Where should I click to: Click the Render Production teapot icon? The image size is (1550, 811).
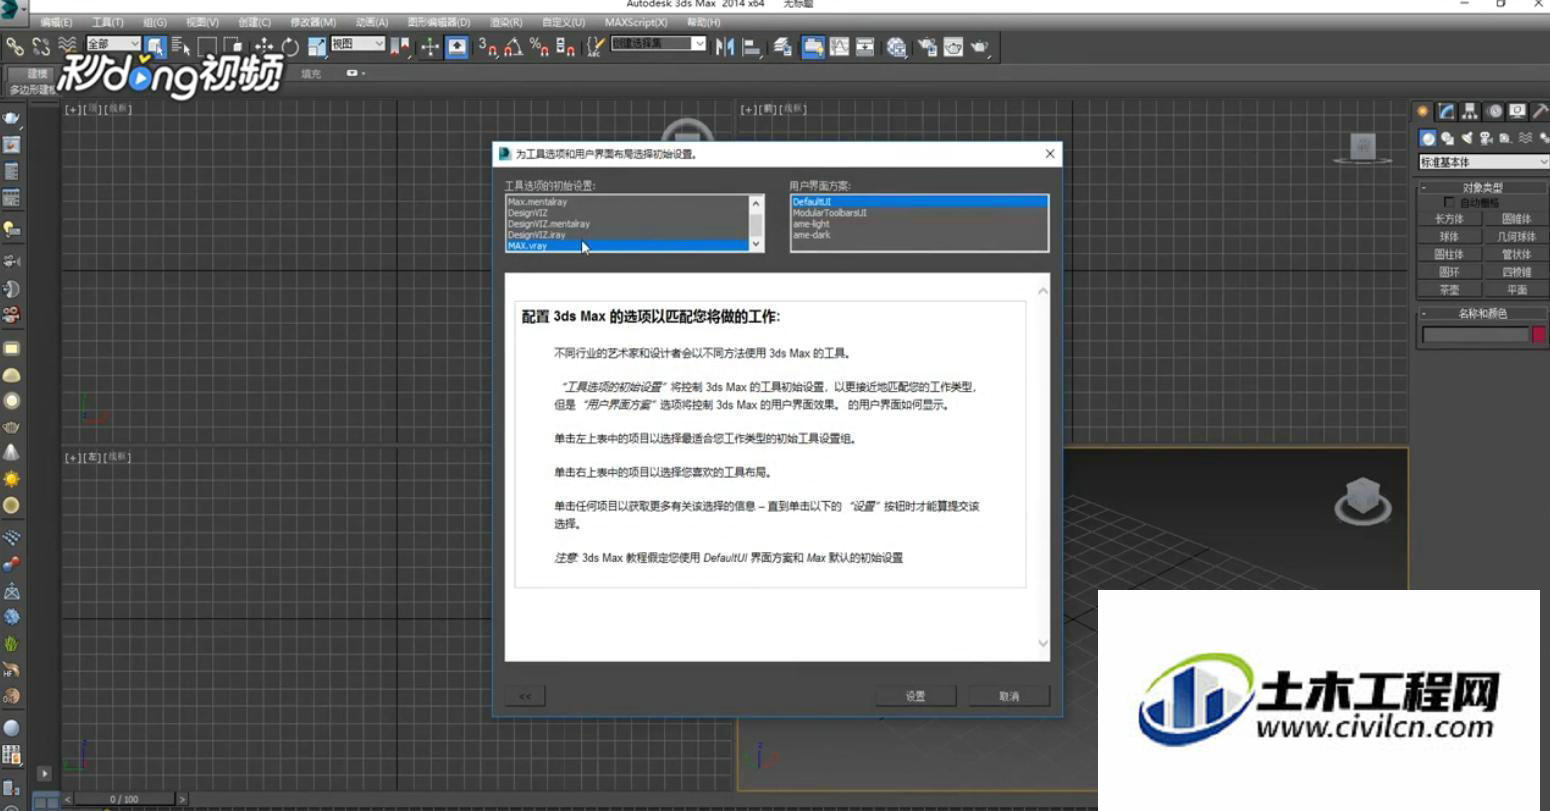point(980,46)
